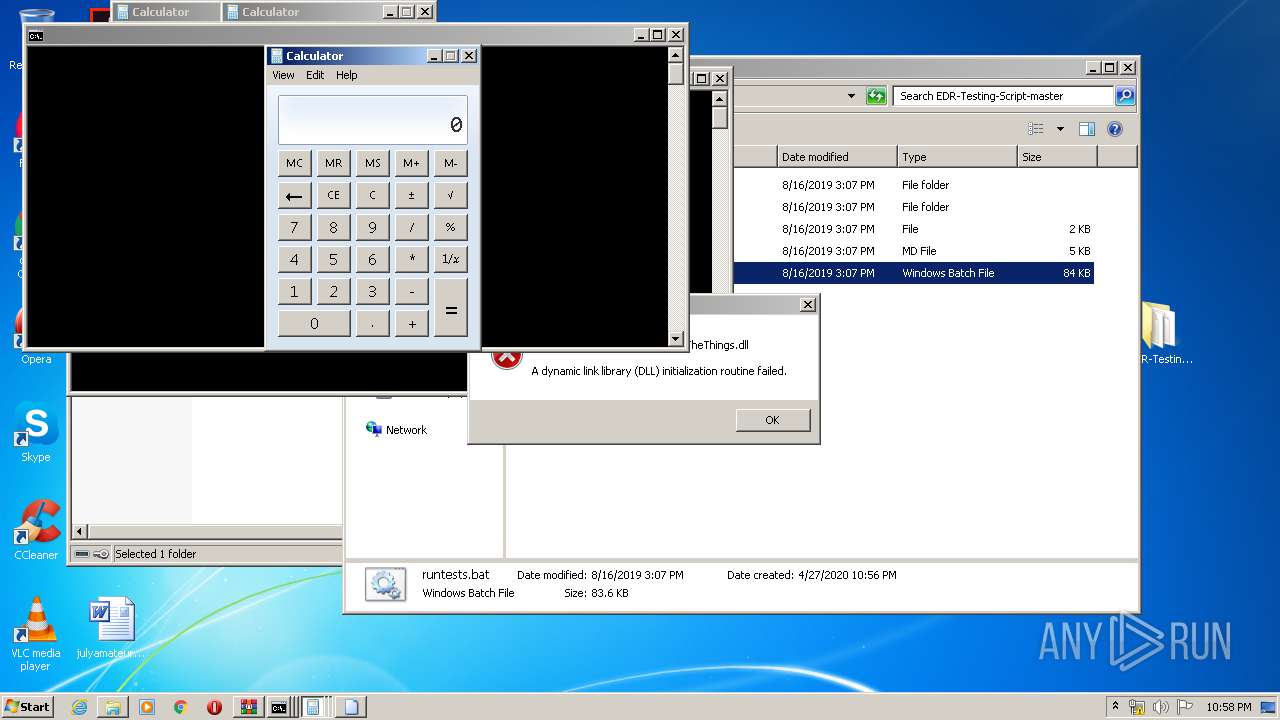Open Explorer help question mark
Viewport: 1280px width, 720px height.
tap(1115, 129)
